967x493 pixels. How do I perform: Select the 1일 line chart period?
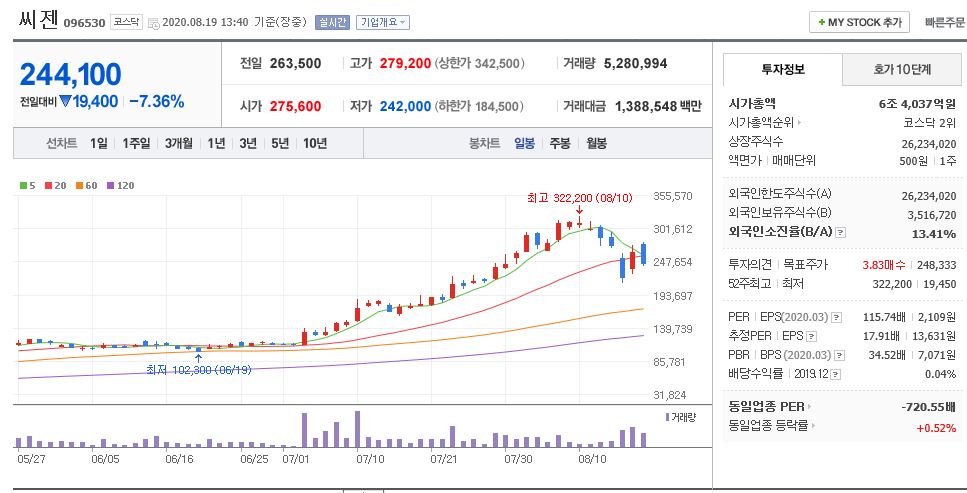pyautogui.click(x=99, y=143)
